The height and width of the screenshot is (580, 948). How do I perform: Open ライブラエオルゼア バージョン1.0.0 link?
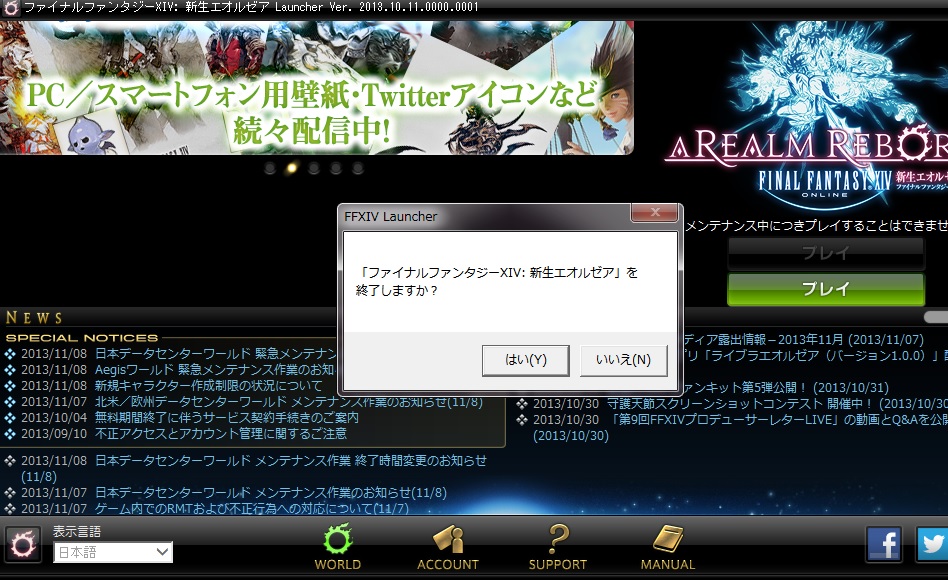(x=816, y=356)
